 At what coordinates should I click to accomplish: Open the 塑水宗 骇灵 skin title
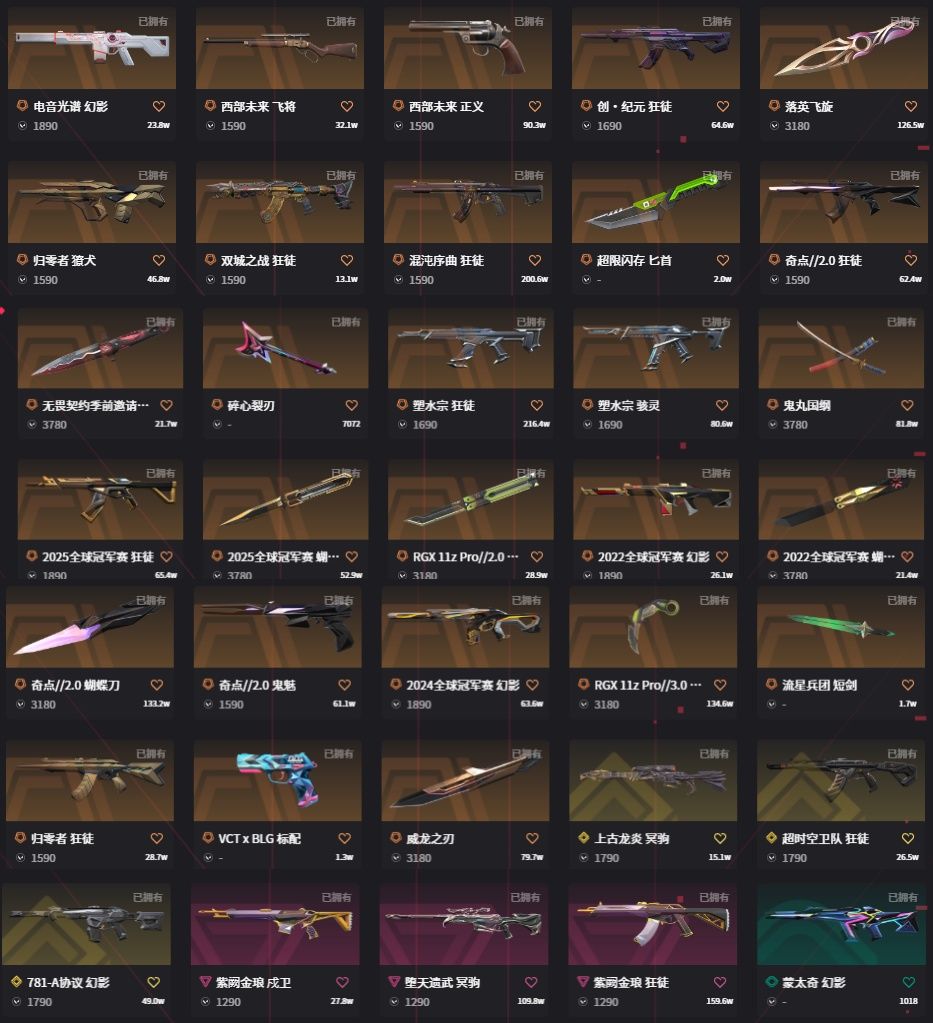[x=629, y=405]
